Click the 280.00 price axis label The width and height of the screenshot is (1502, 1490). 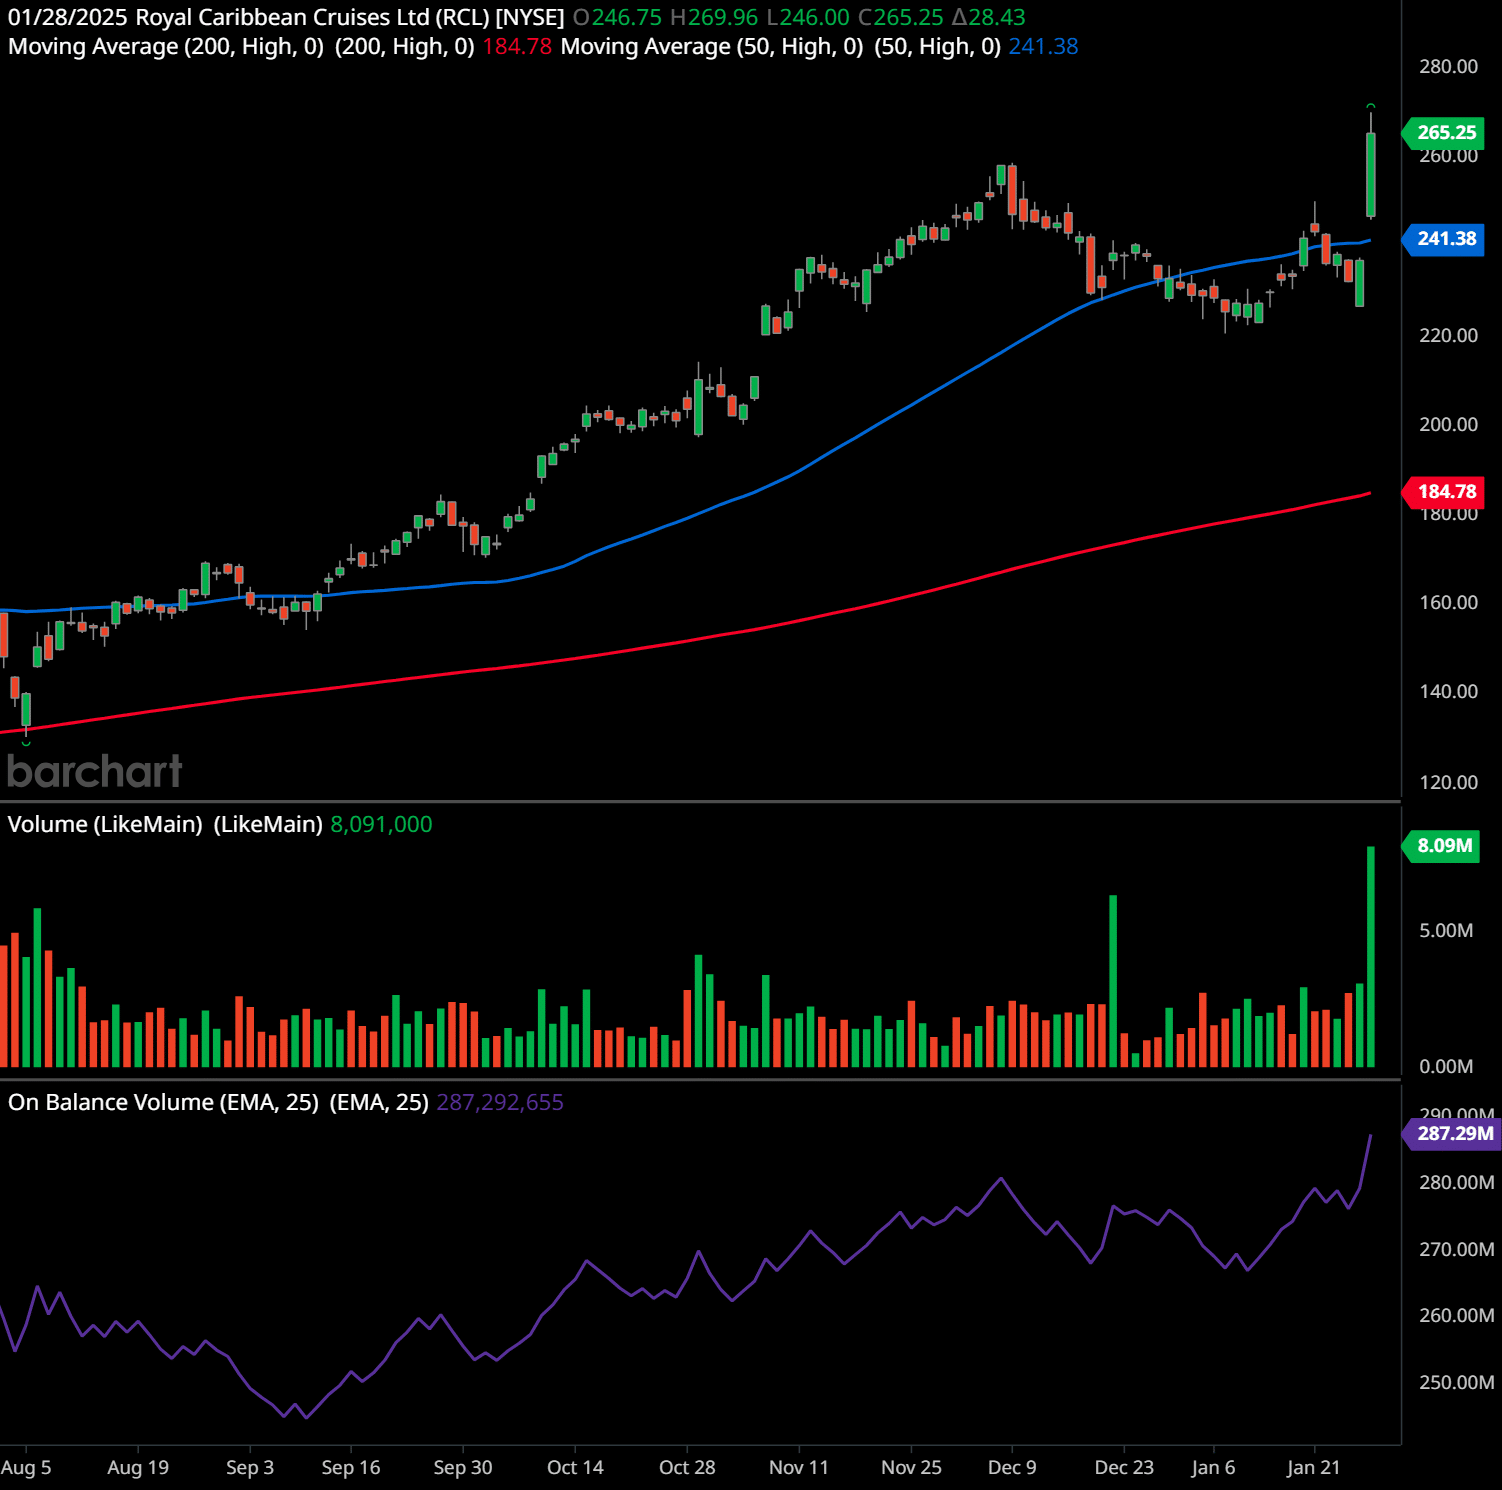(x=1448, y=67)
